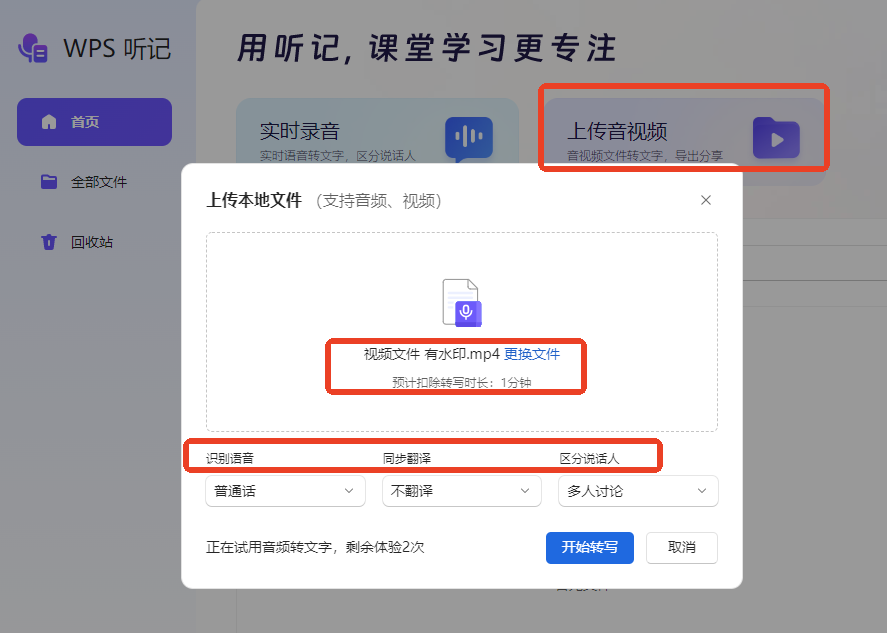Screen dimensions: 887x633
Task: Click file name 视频文件 有水印.mp4
Action: pos(432,354)
